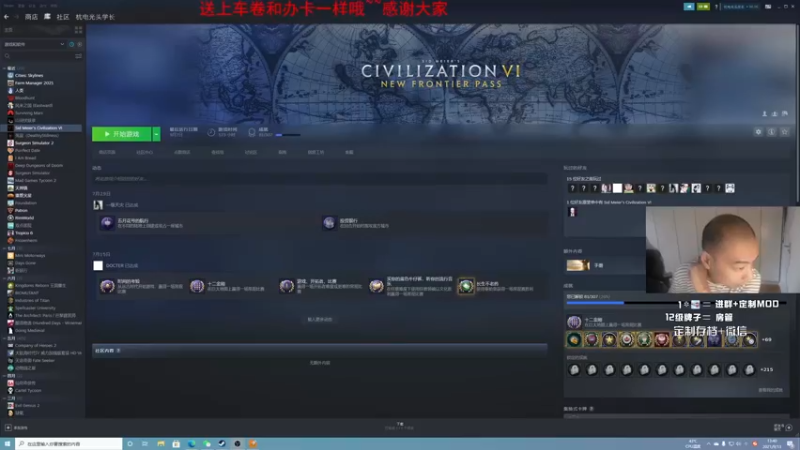Select Tropico 6 in library
Image resolution: width=800 pixels, height=450 pixels.
(23, 233)
